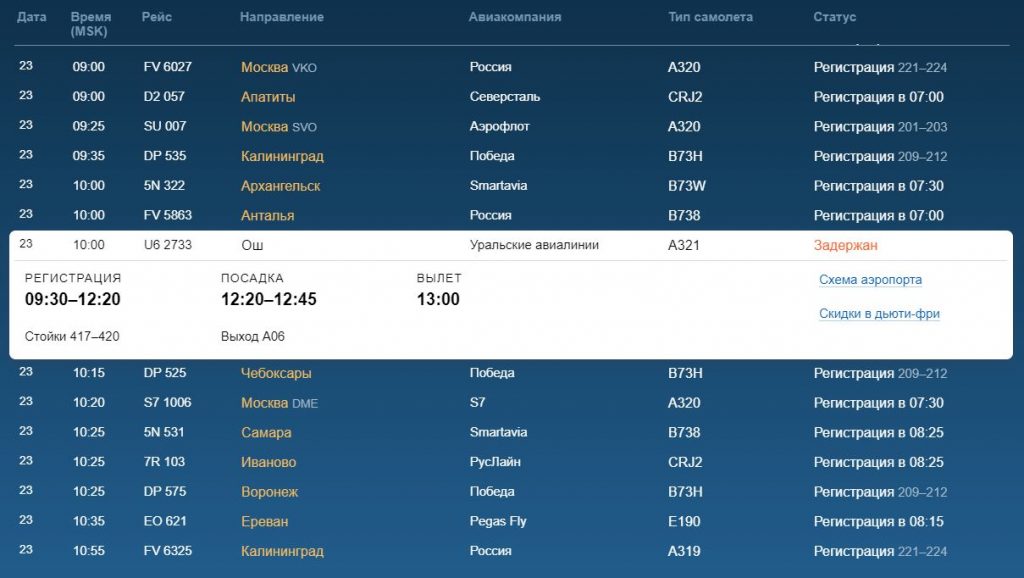
Task: Select flight number 7R 103
Action: [164, 461]
